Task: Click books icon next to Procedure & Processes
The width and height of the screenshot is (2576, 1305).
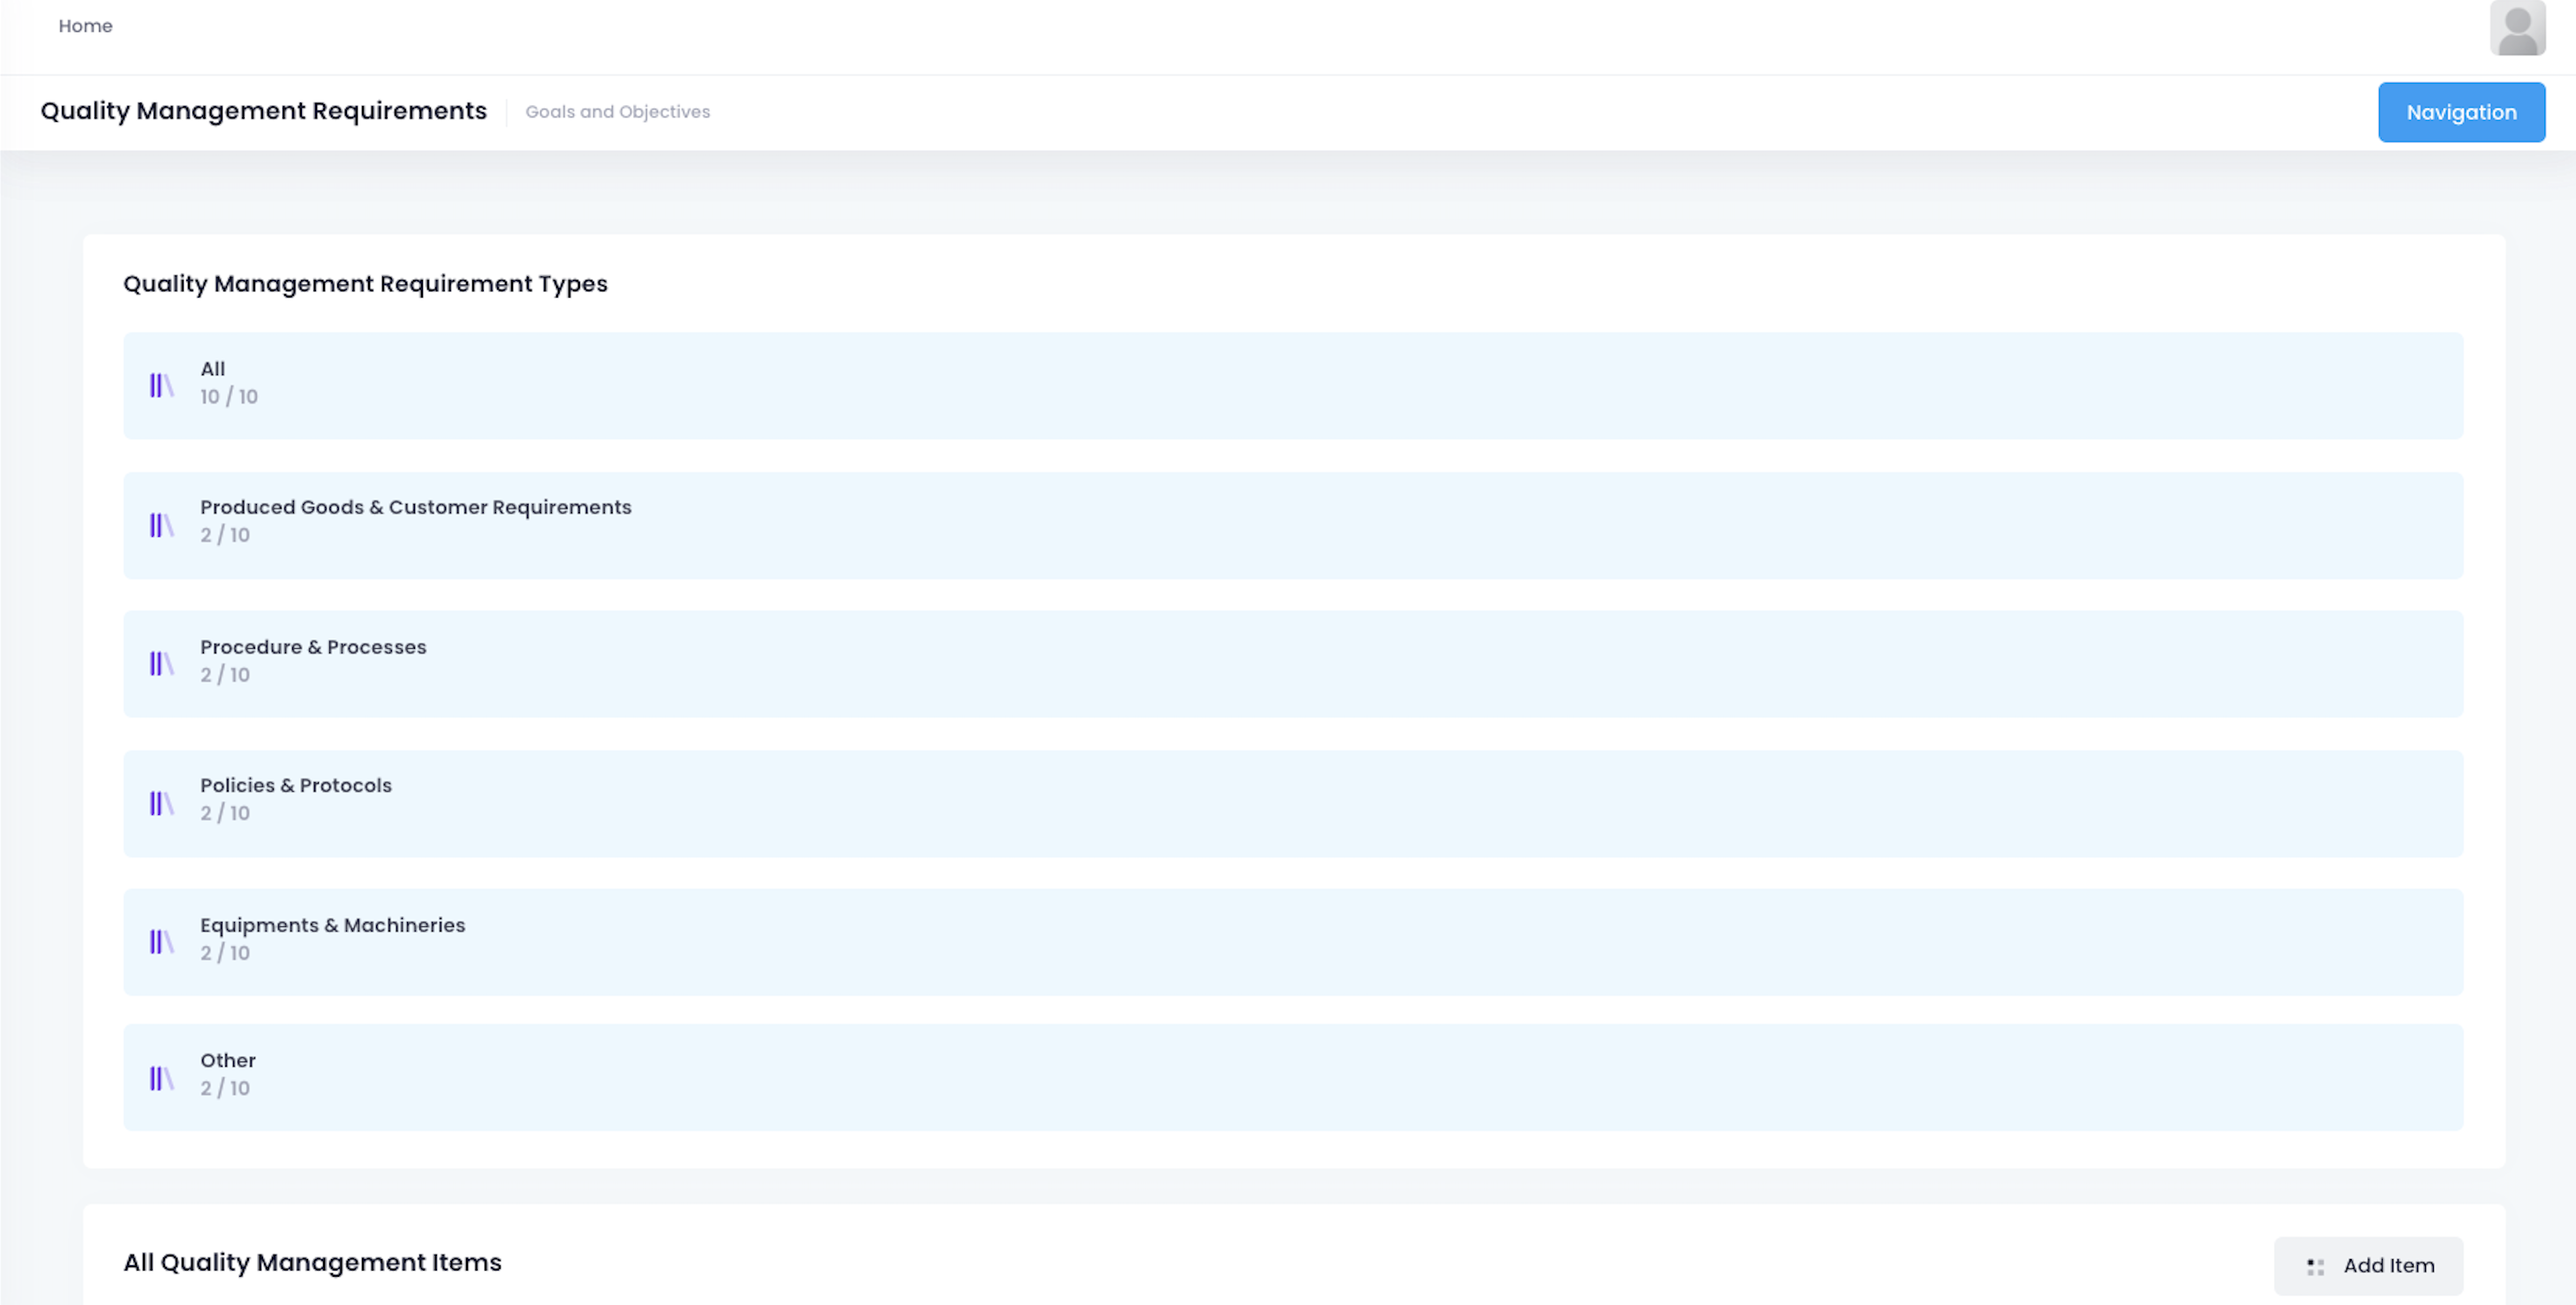Action: tap(161, 664)
